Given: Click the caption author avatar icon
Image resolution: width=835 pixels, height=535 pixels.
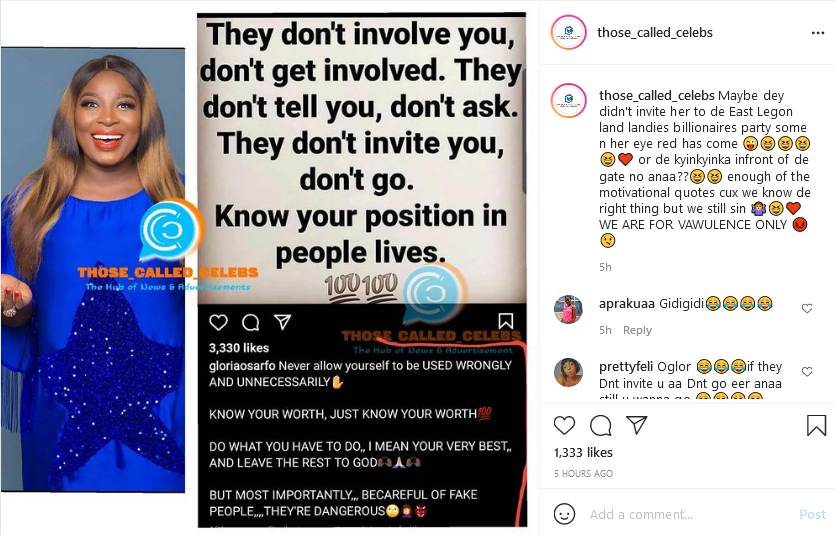Looking at the screenshot, I should (568, 100).
